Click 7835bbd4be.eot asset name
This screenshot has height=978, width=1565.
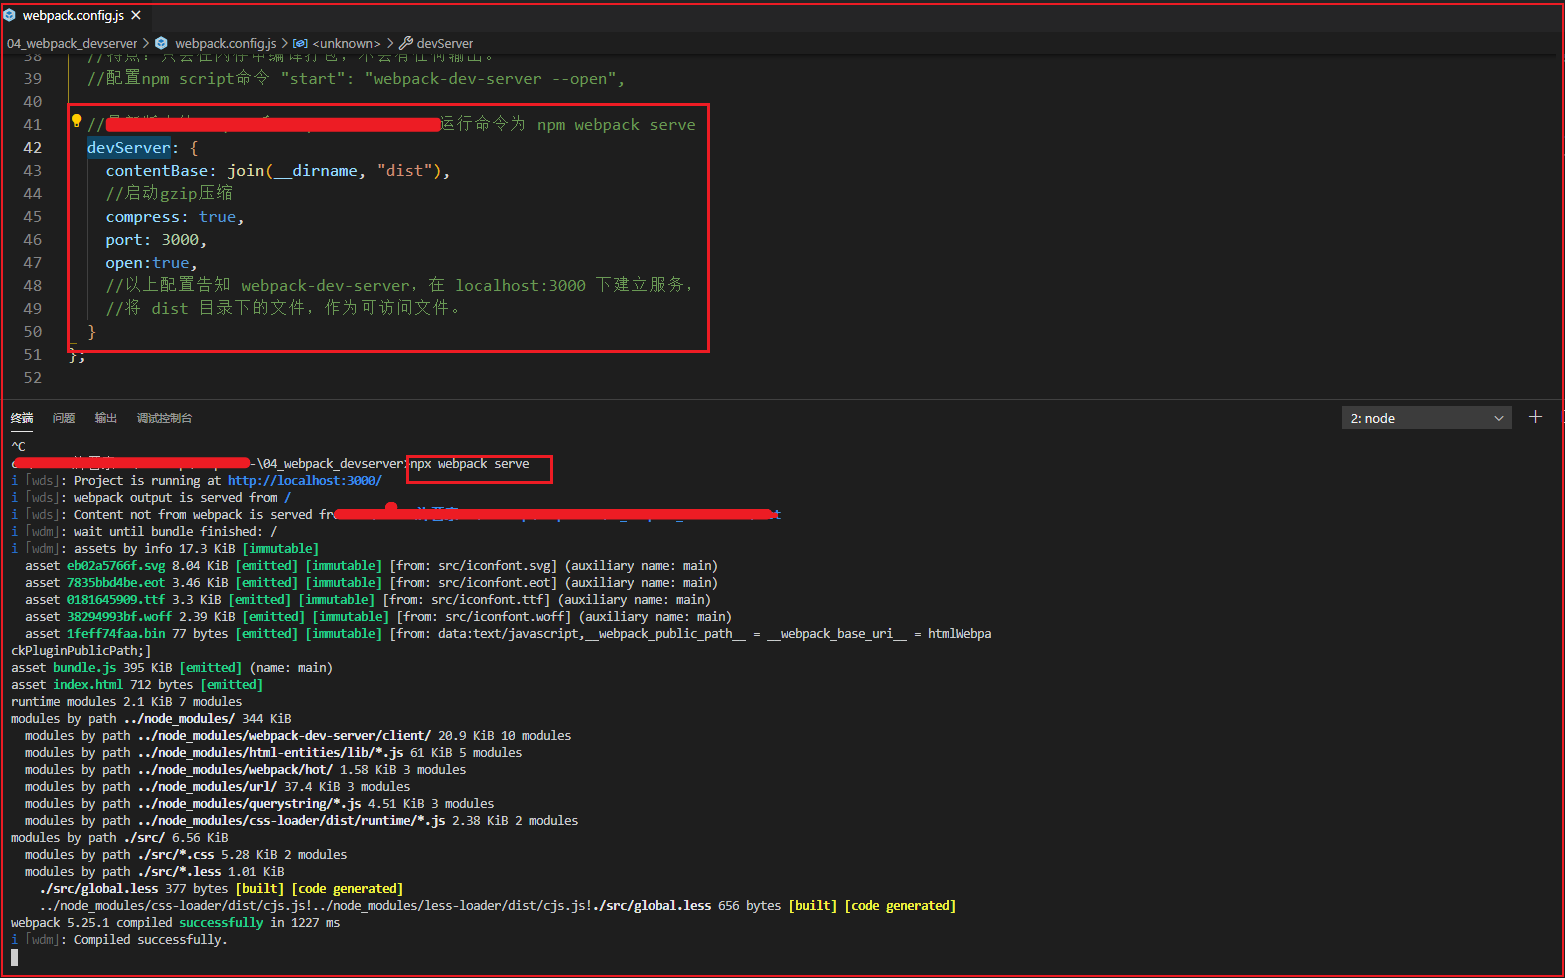[116, 583]
